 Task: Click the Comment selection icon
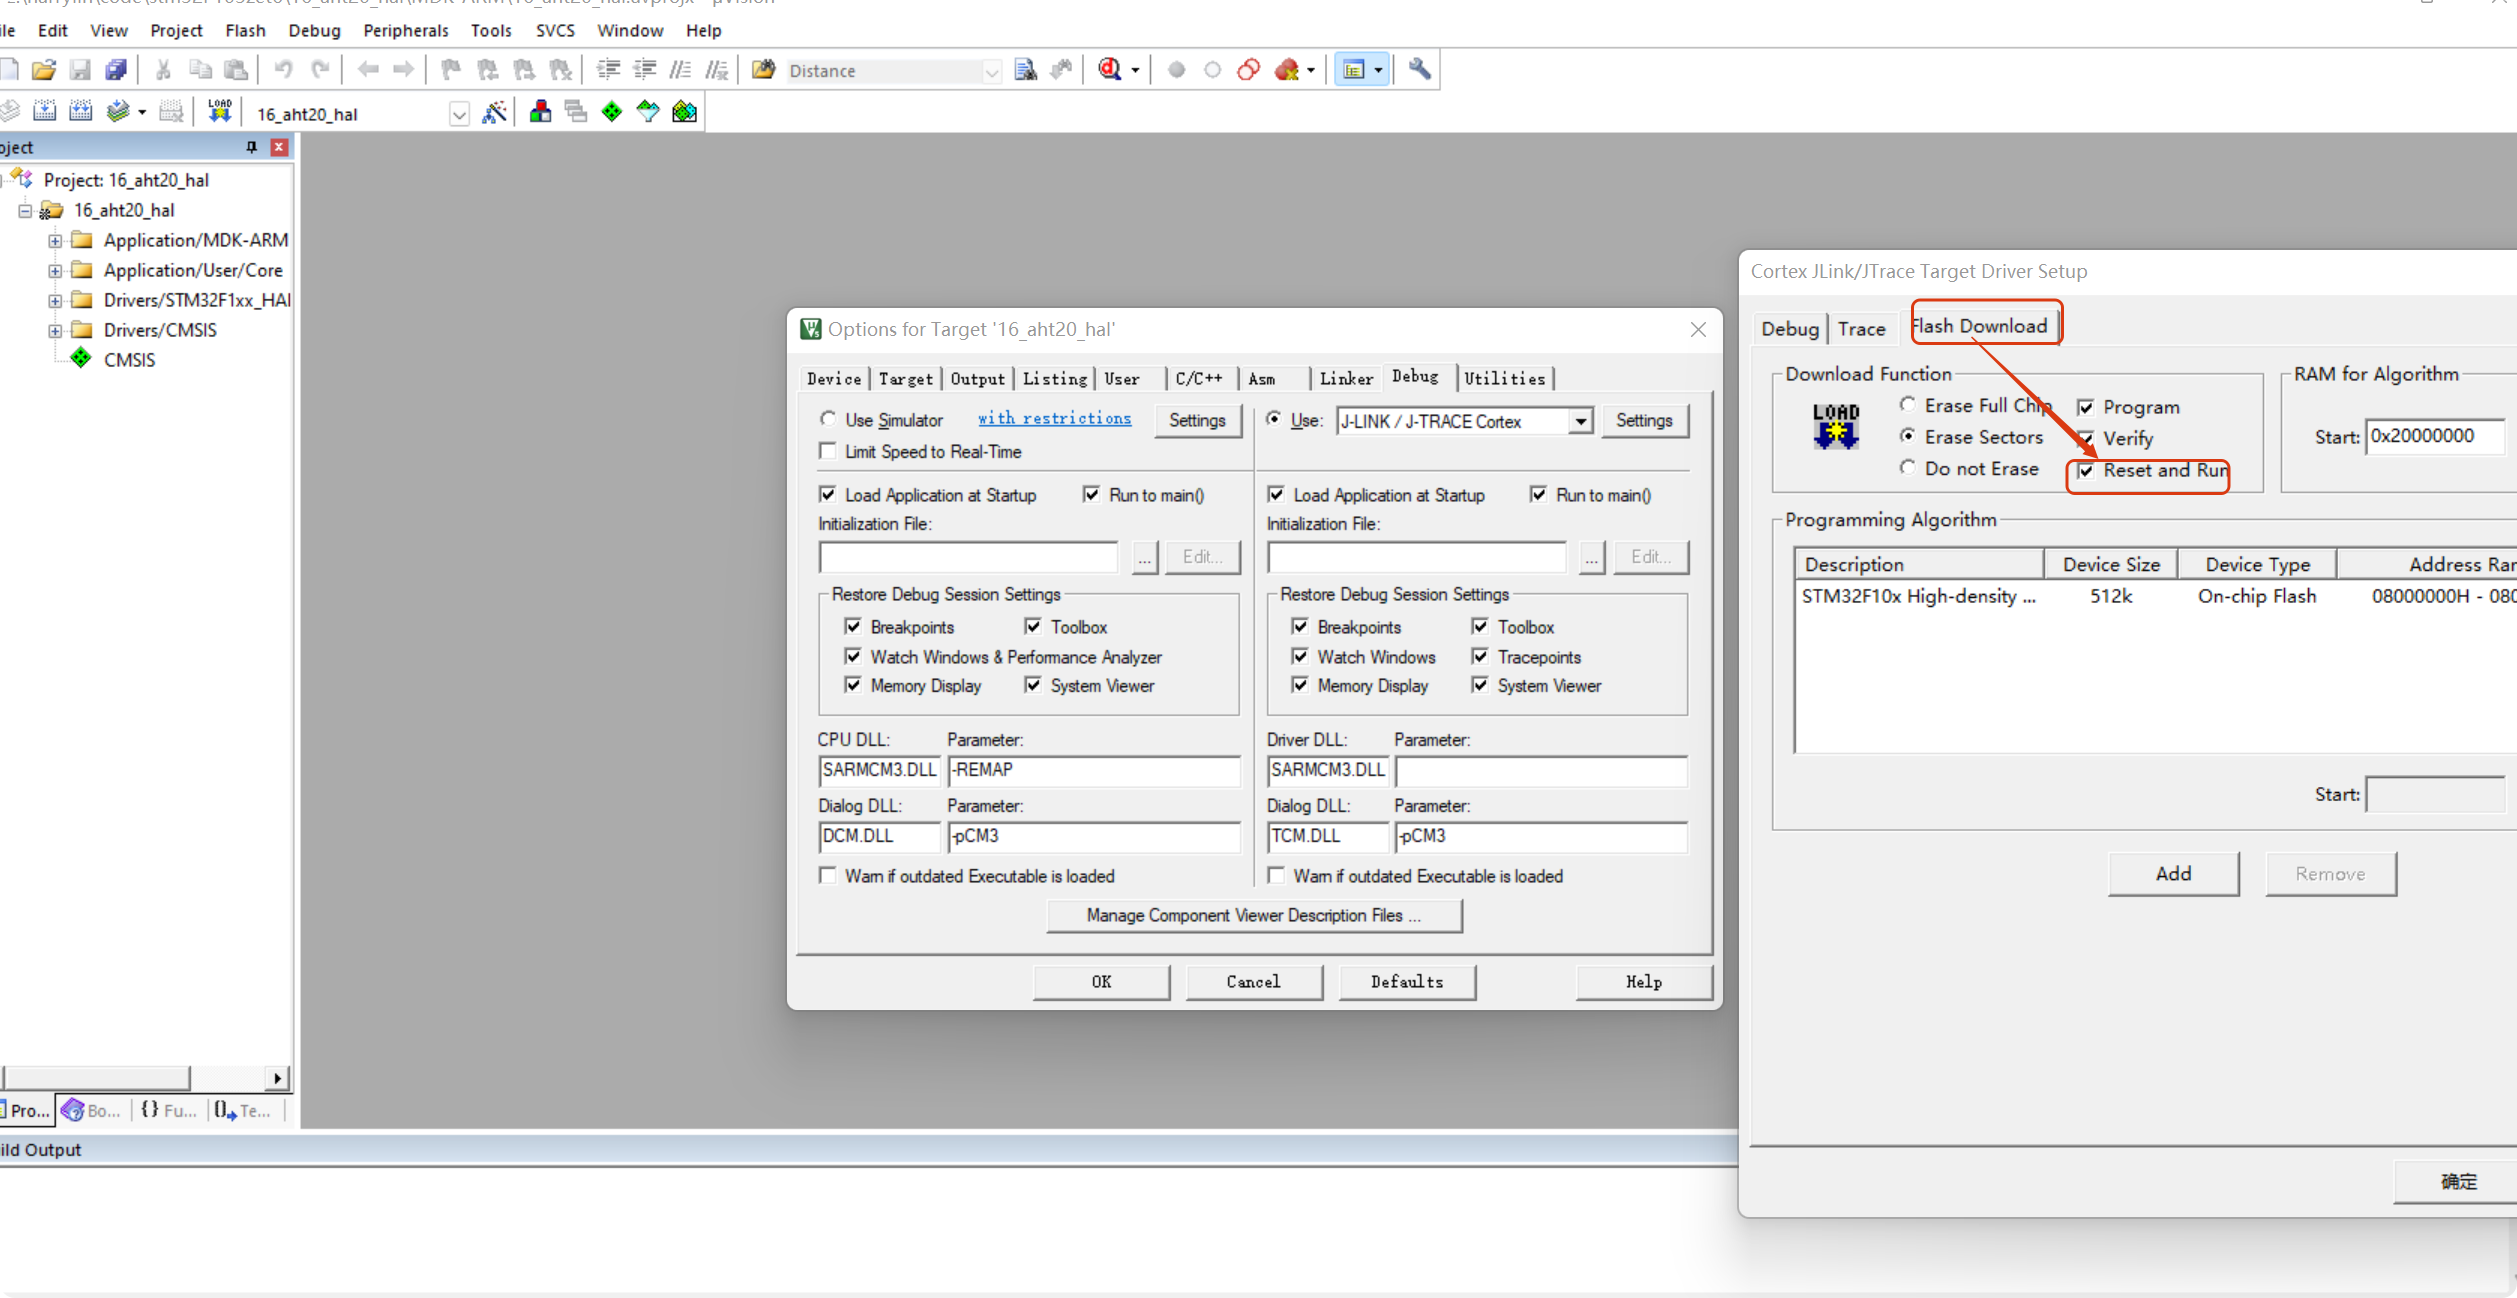coord(680,70)
